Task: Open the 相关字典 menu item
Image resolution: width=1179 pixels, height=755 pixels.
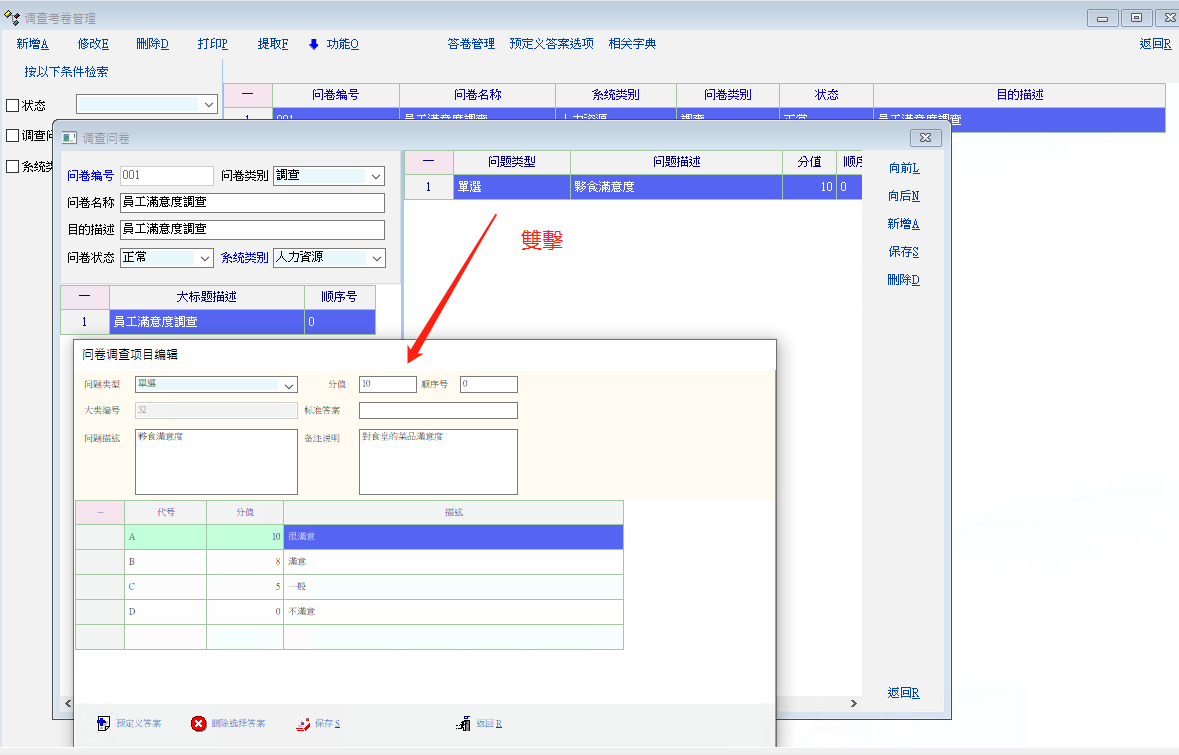Action: [x=632, y=44]
